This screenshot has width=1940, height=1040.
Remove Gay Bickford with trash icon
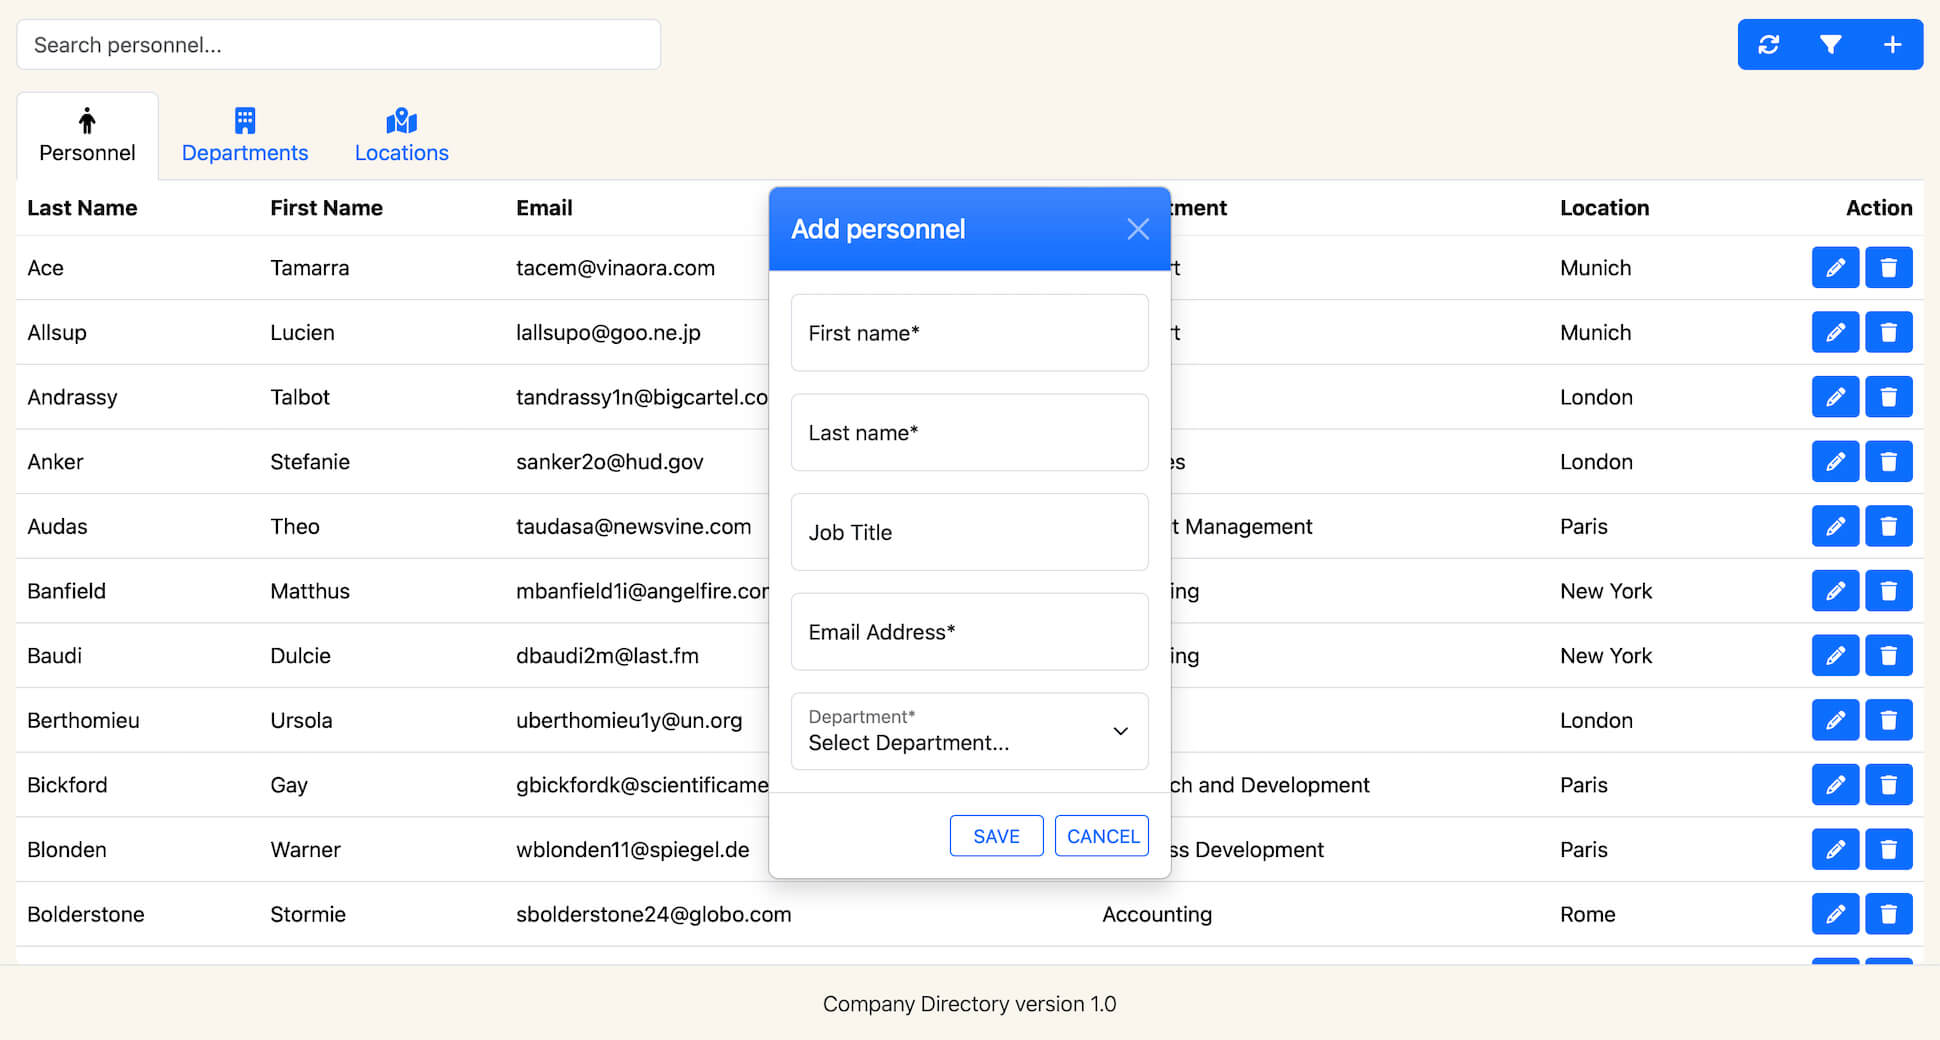[x=1888, y=785]
